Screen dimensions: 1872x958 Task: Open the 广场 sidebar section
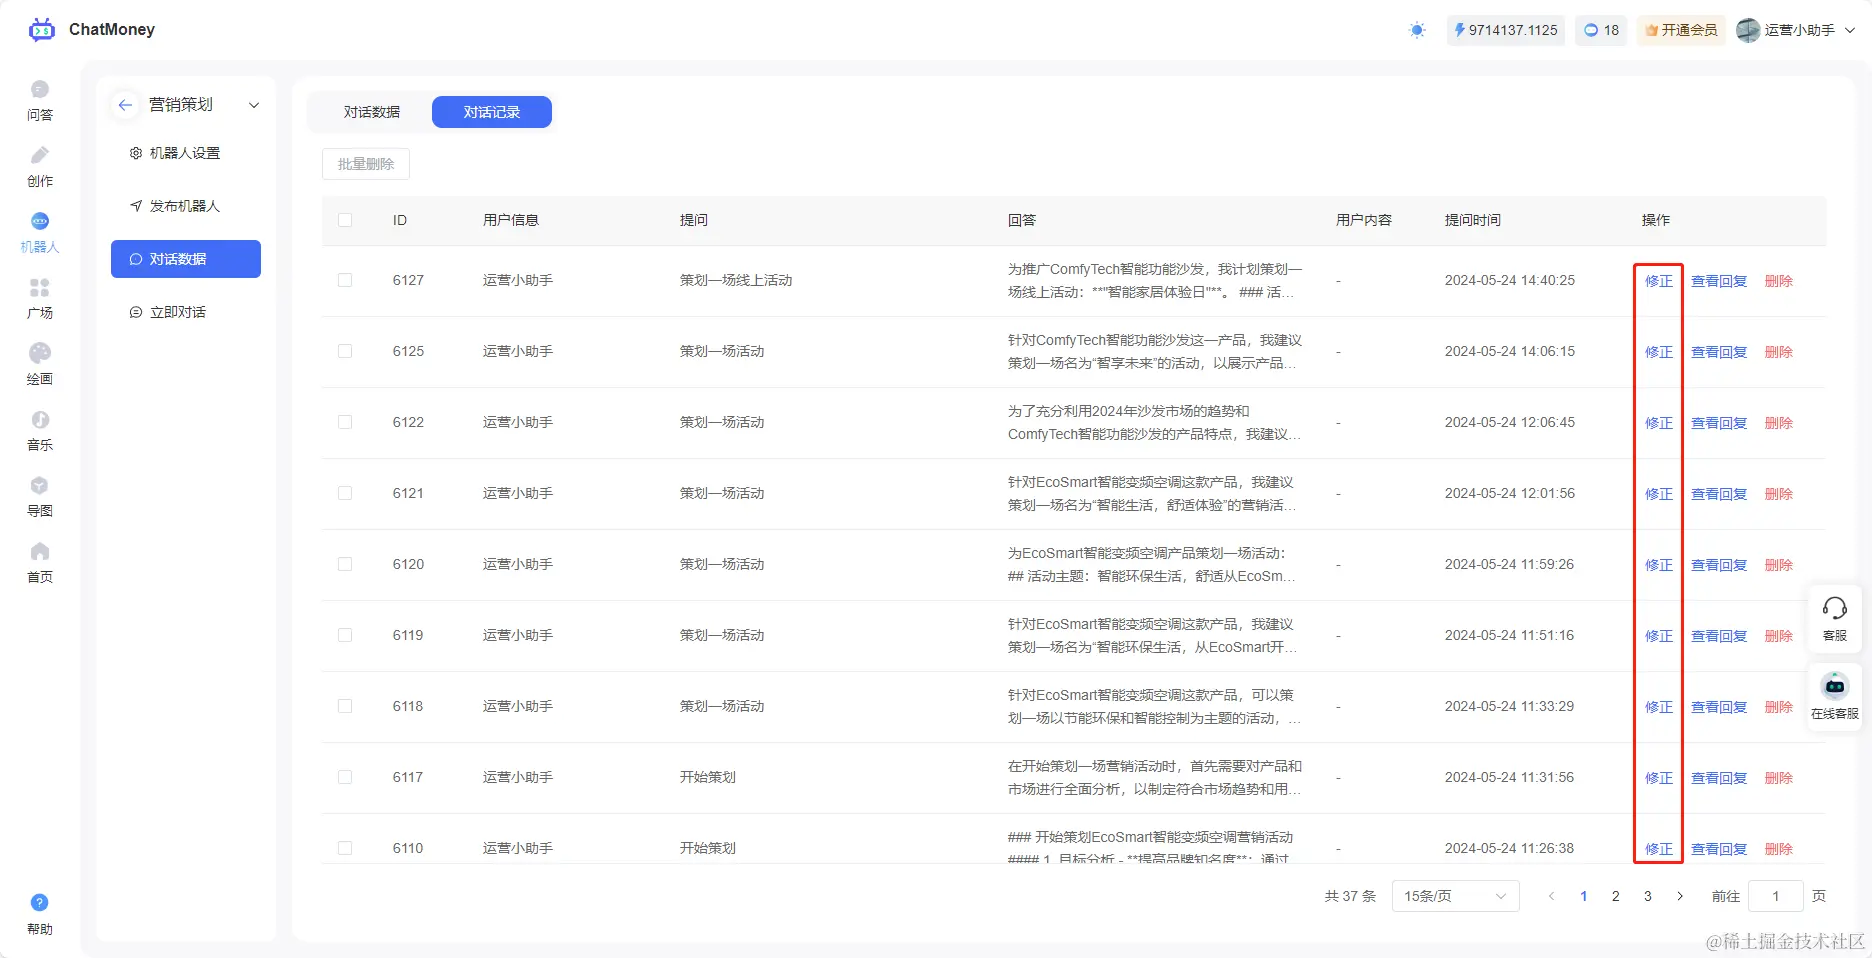(40, 299)
